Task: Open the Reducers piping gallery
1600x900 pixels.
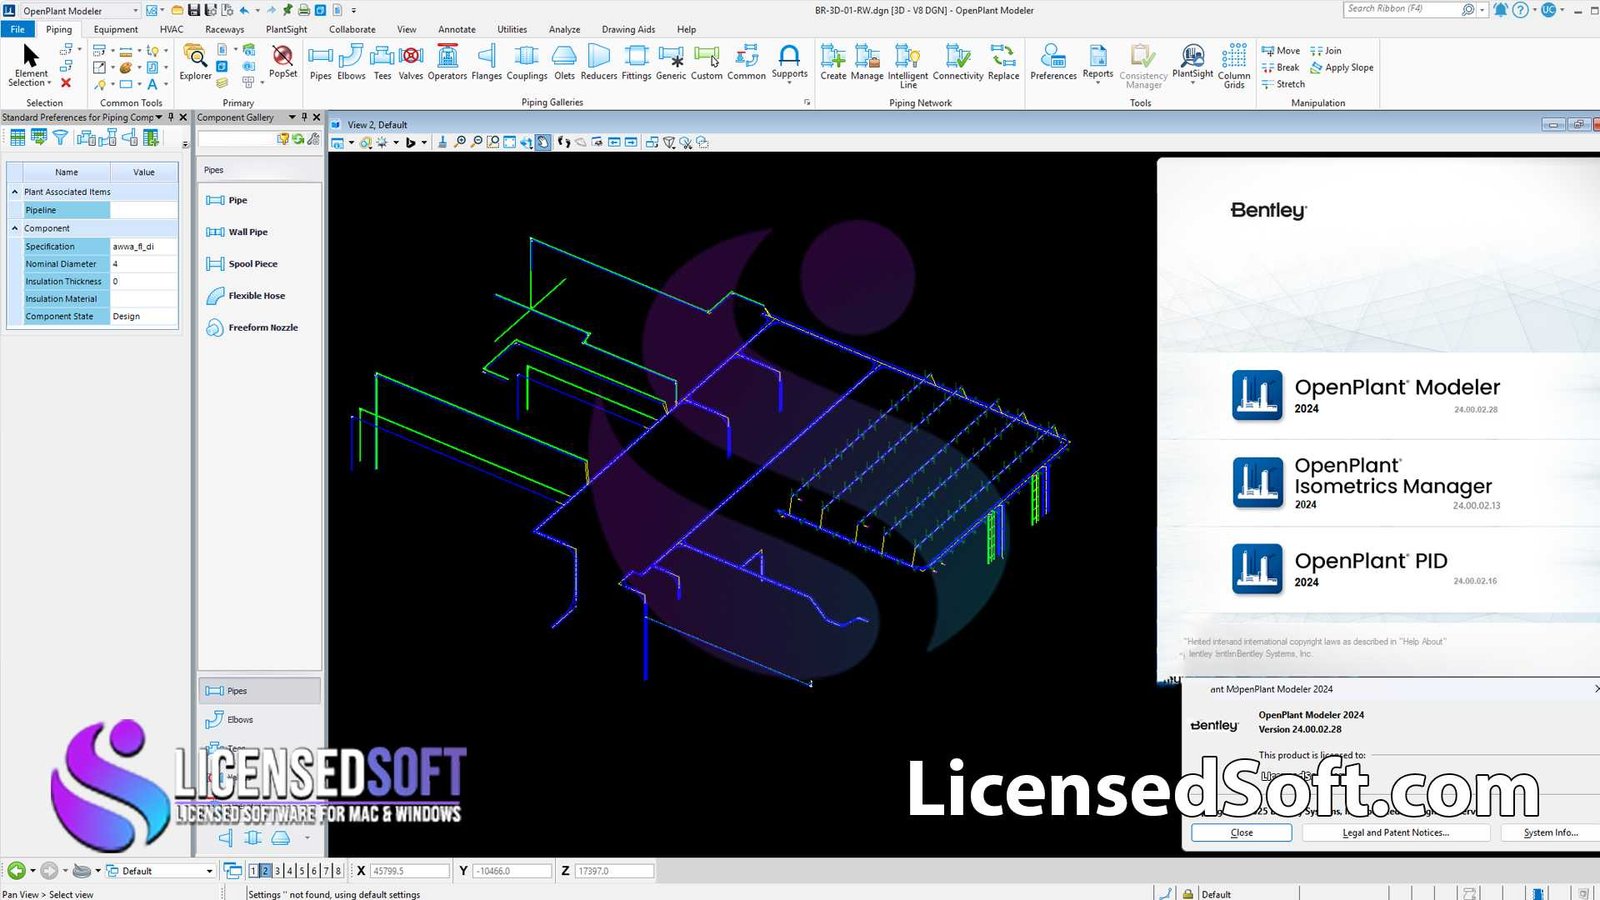Action: pyautogui.click(x=599, y=62)
